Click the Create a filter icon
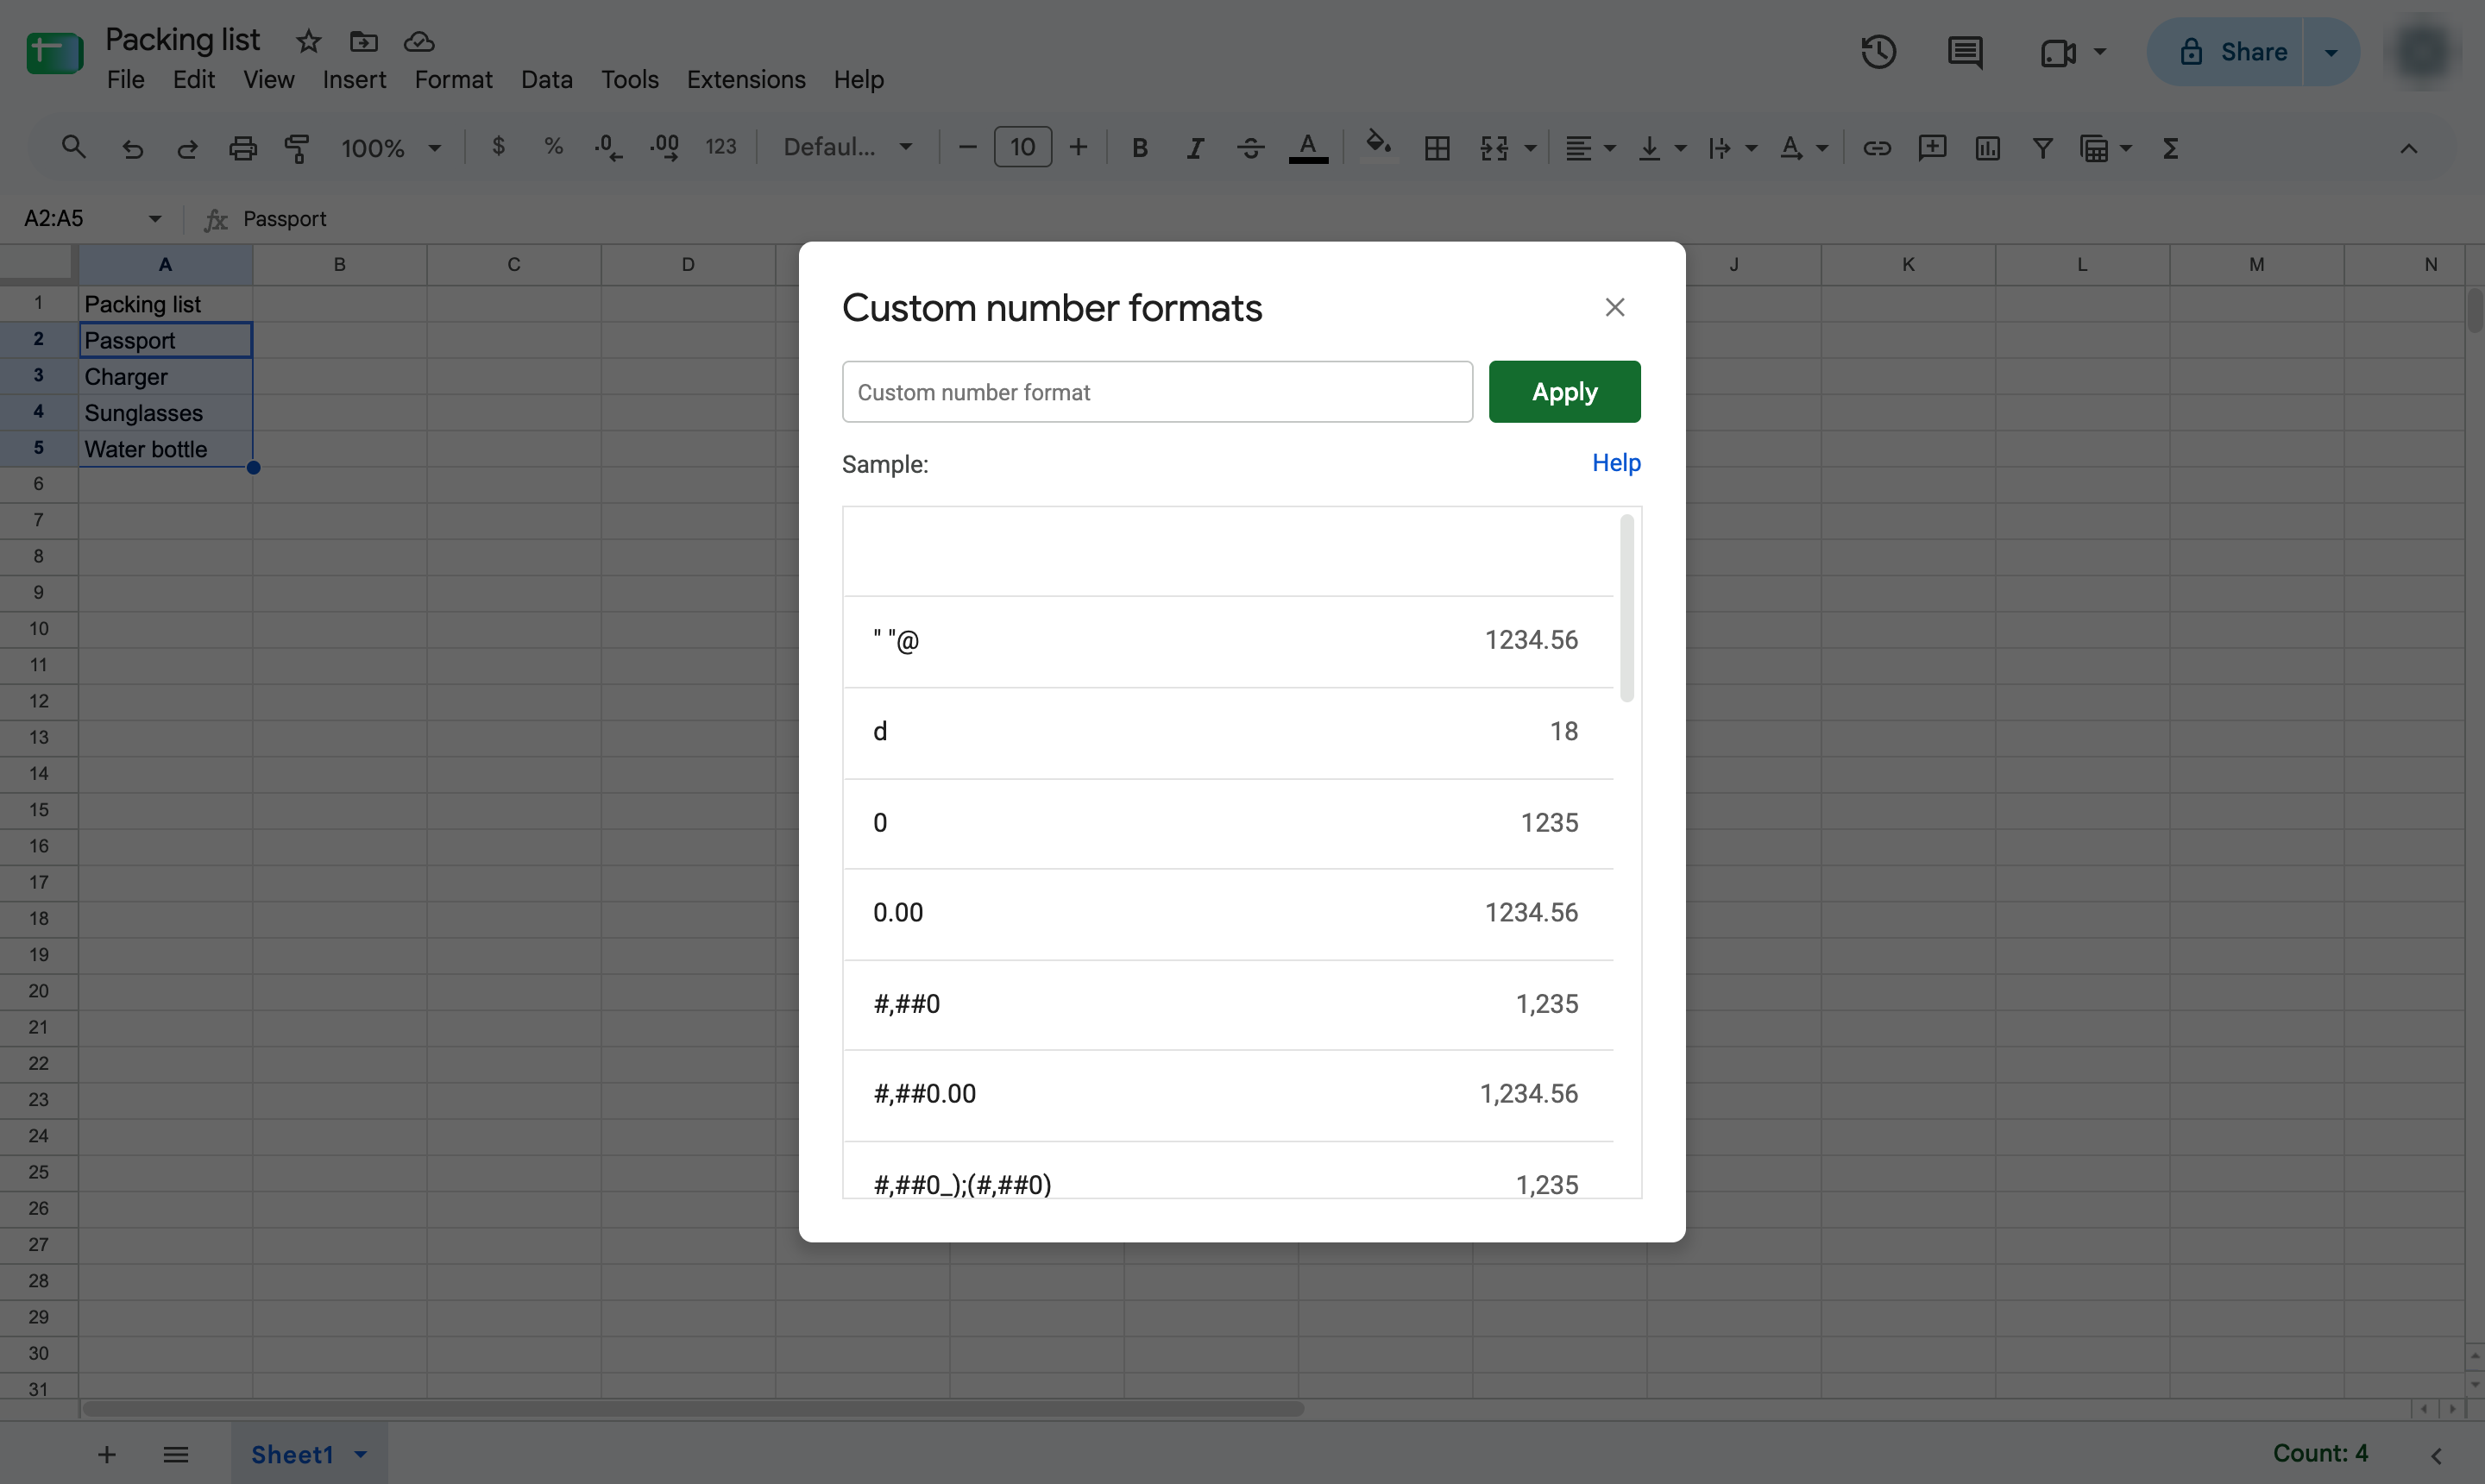Viewport: 2485px width, 1484px height. coord(2043,148)
